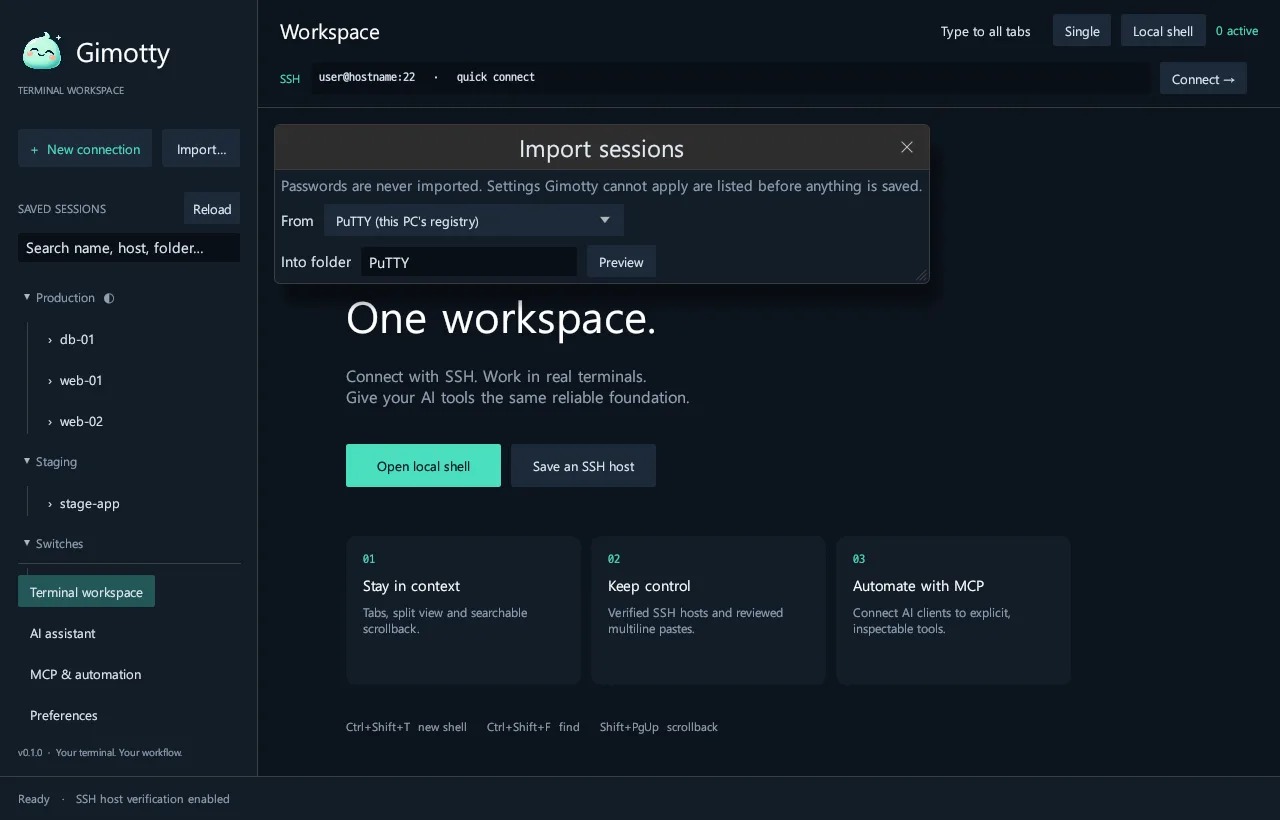Click the 'Shift+PgUp scrollback' hint
The width and height of the screenshot is (1280, 820).
[659, 727]
